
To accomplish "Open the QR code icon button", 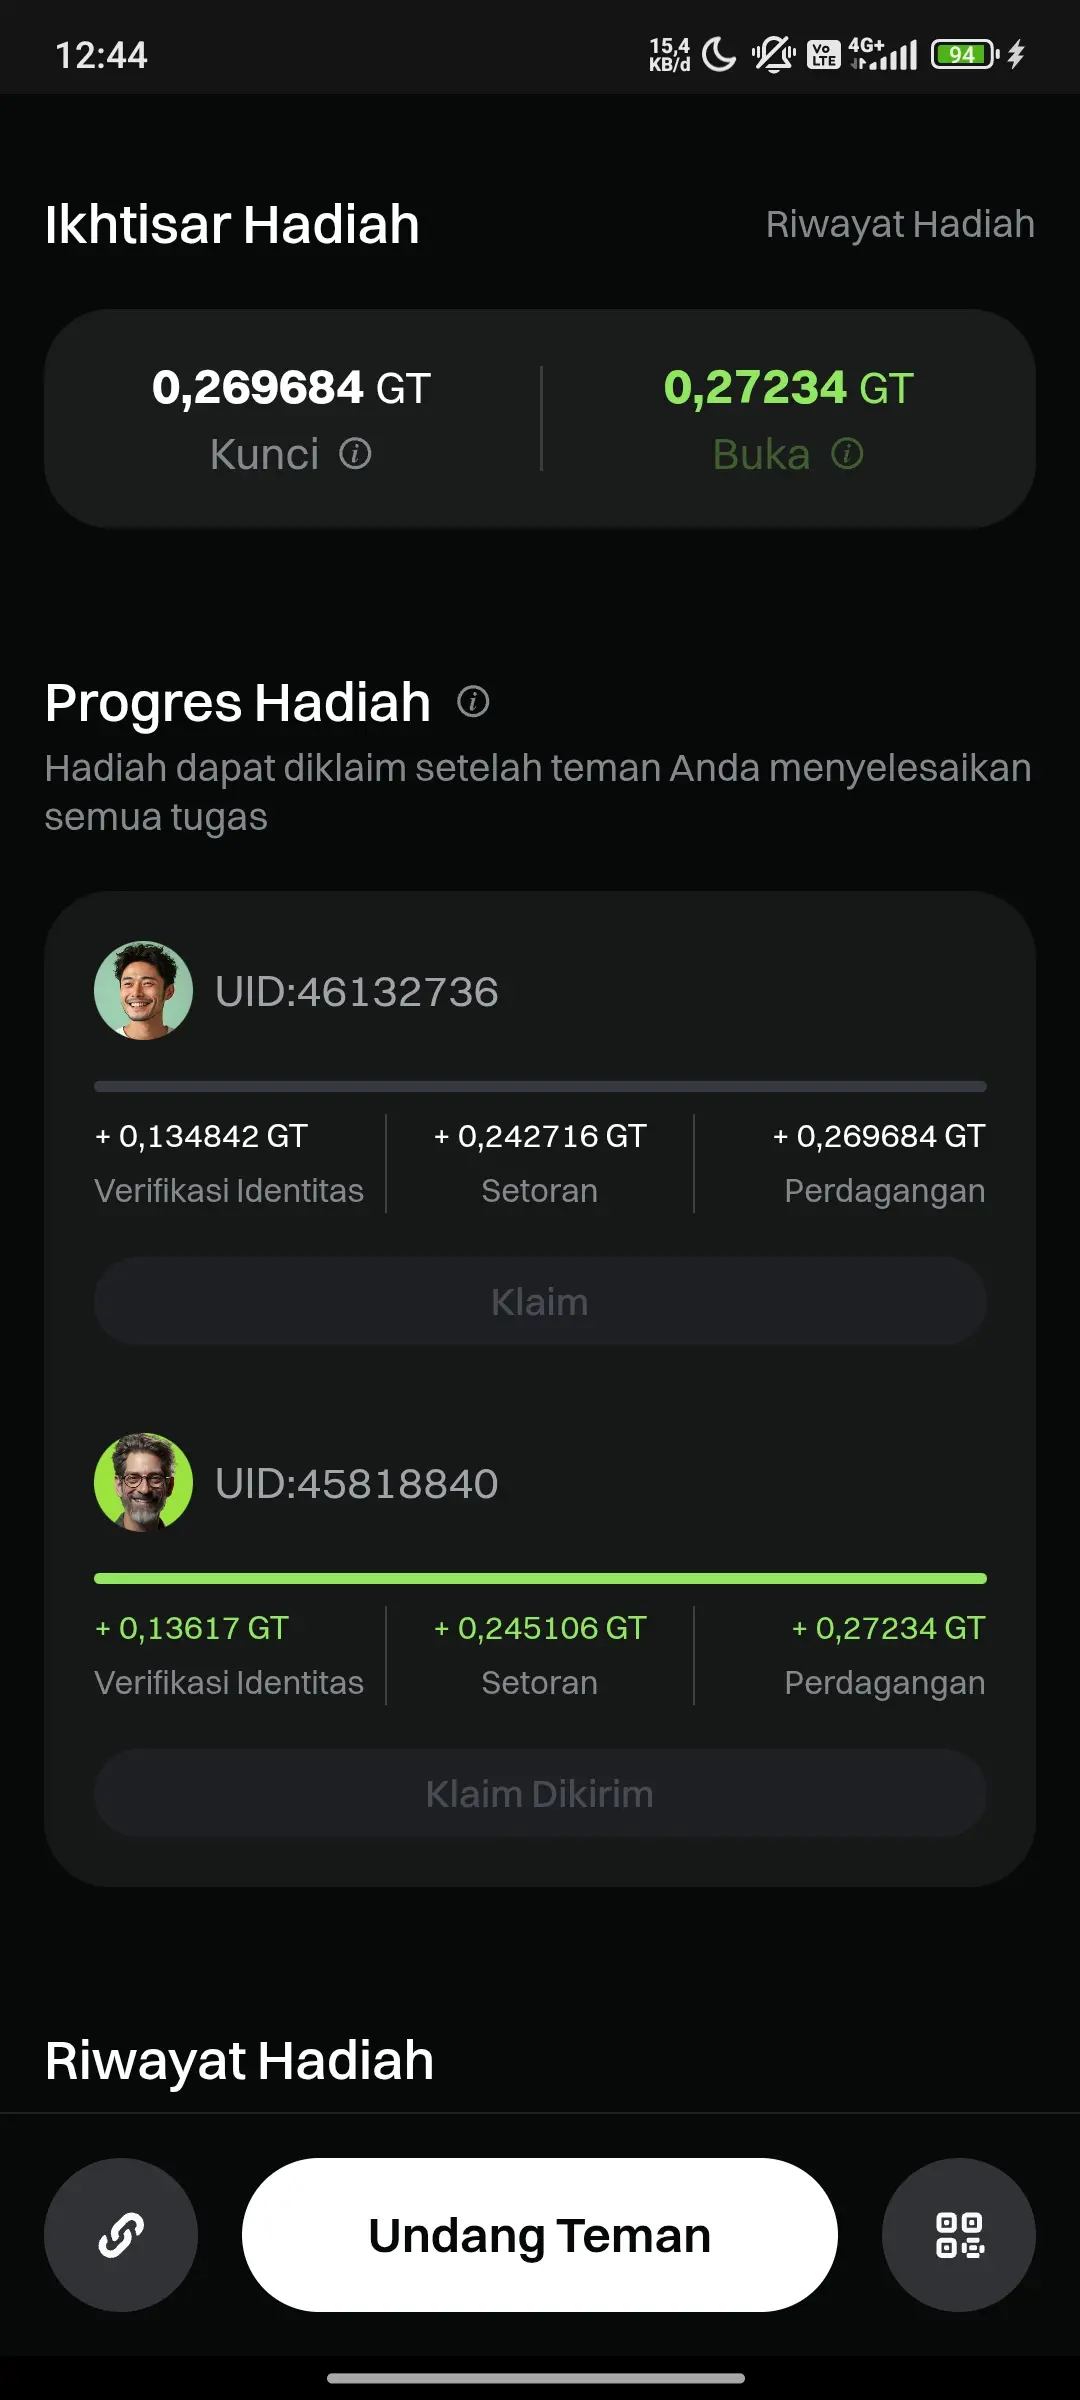I will pyautogui.click(x=959, y=2234).
